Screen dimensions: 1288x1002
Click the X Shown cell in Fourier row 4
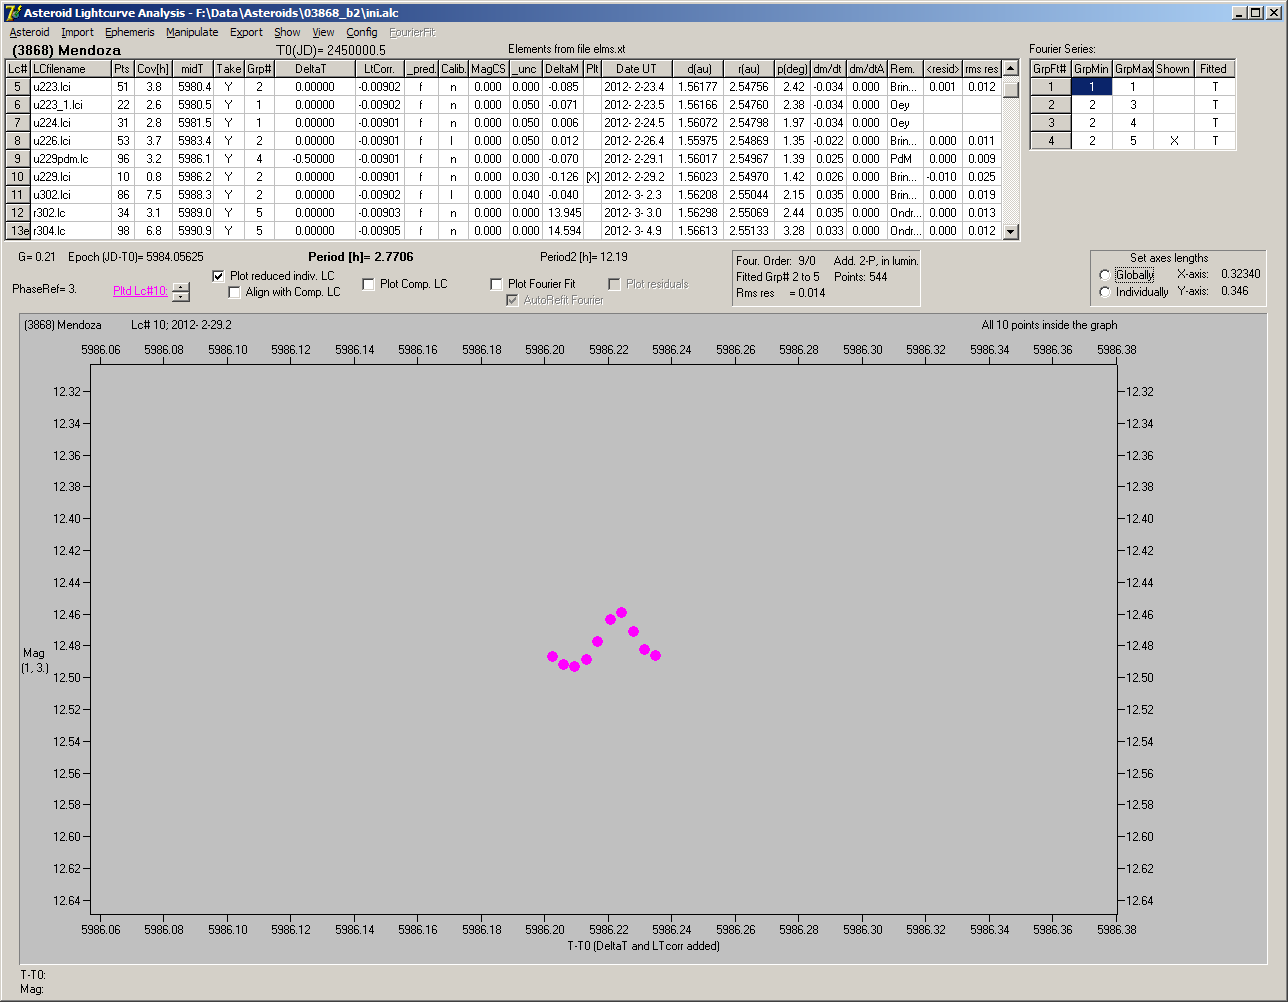[1173, 141]
